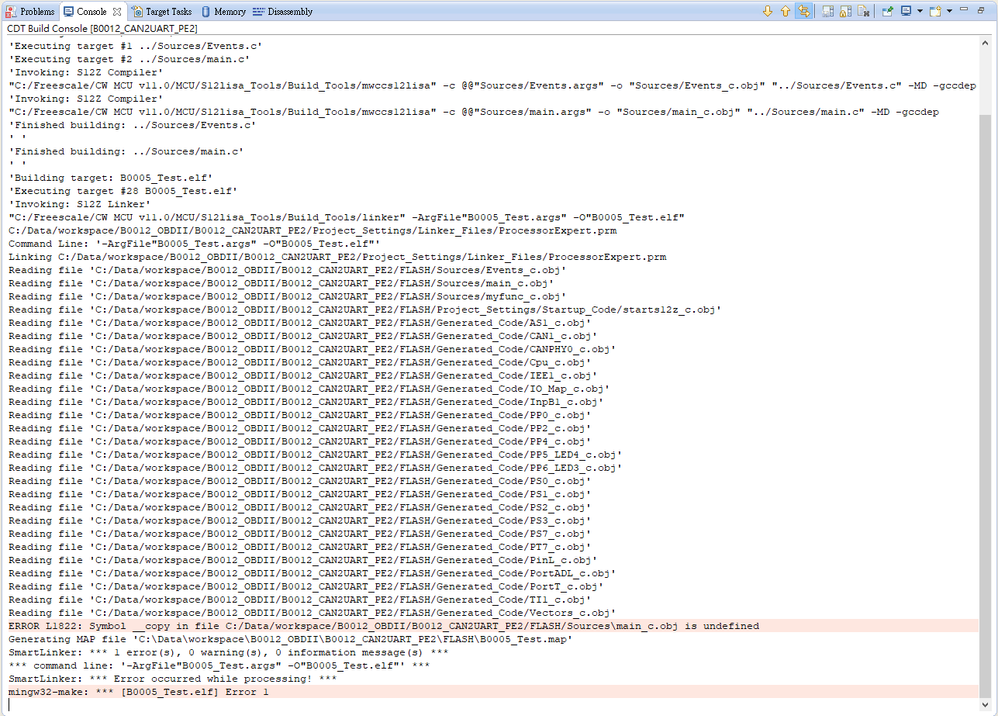This screenshot has width=998, height=716.
Task: Click the vertical scrollbar thumb
Action: (985, 405)
